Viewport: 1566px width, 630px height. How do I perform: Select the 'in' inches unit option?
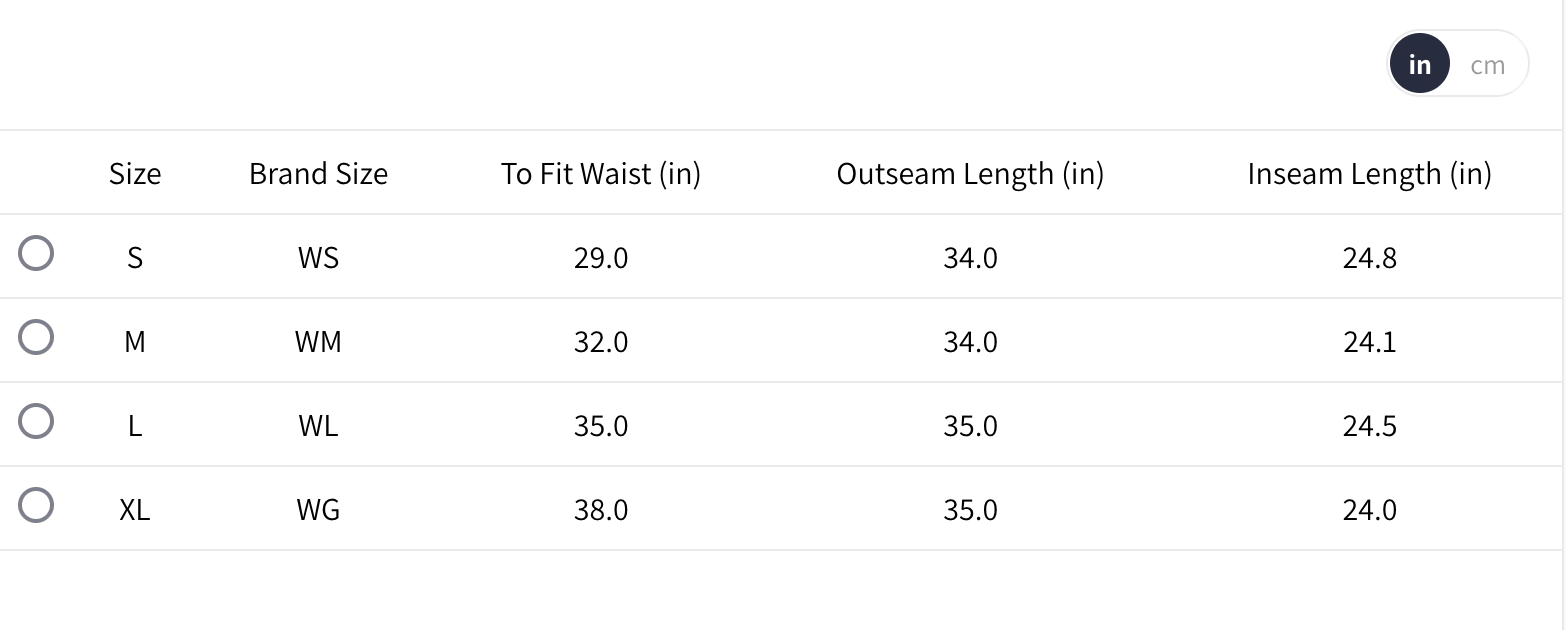pos(1419,65)
